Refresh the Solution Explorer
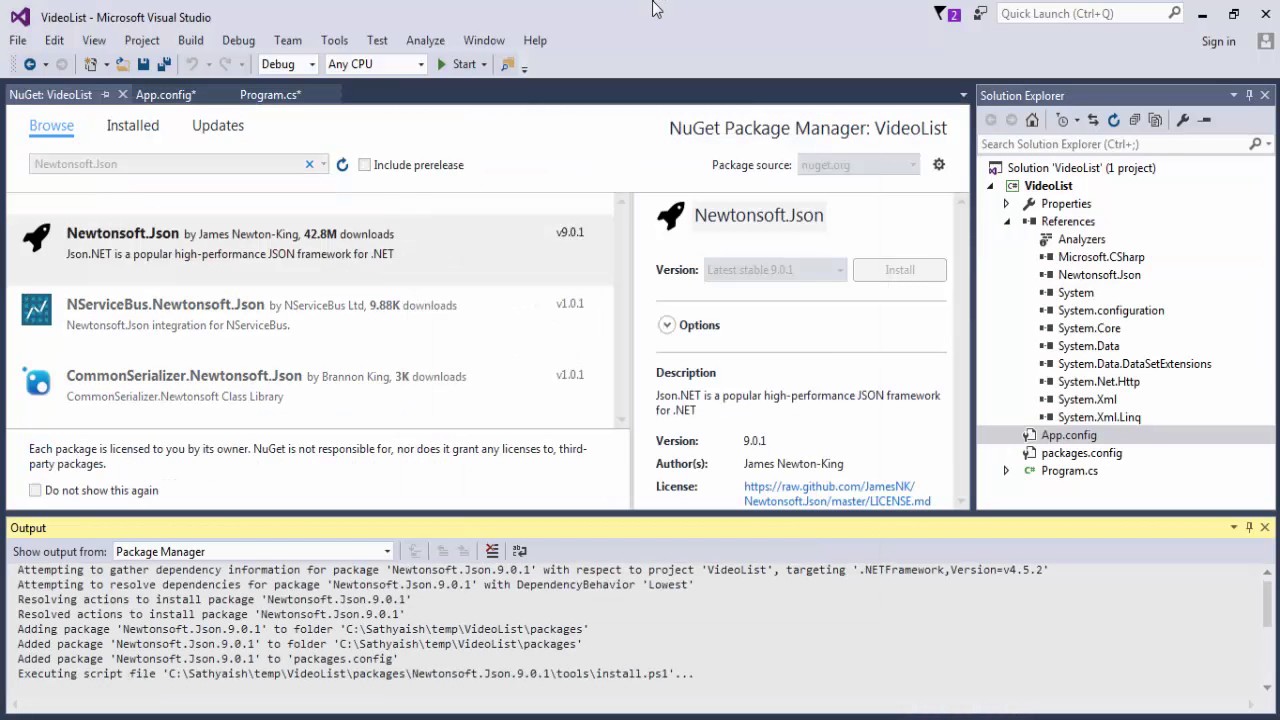This screenshot has width=1280, height=720. (1113, 120)
